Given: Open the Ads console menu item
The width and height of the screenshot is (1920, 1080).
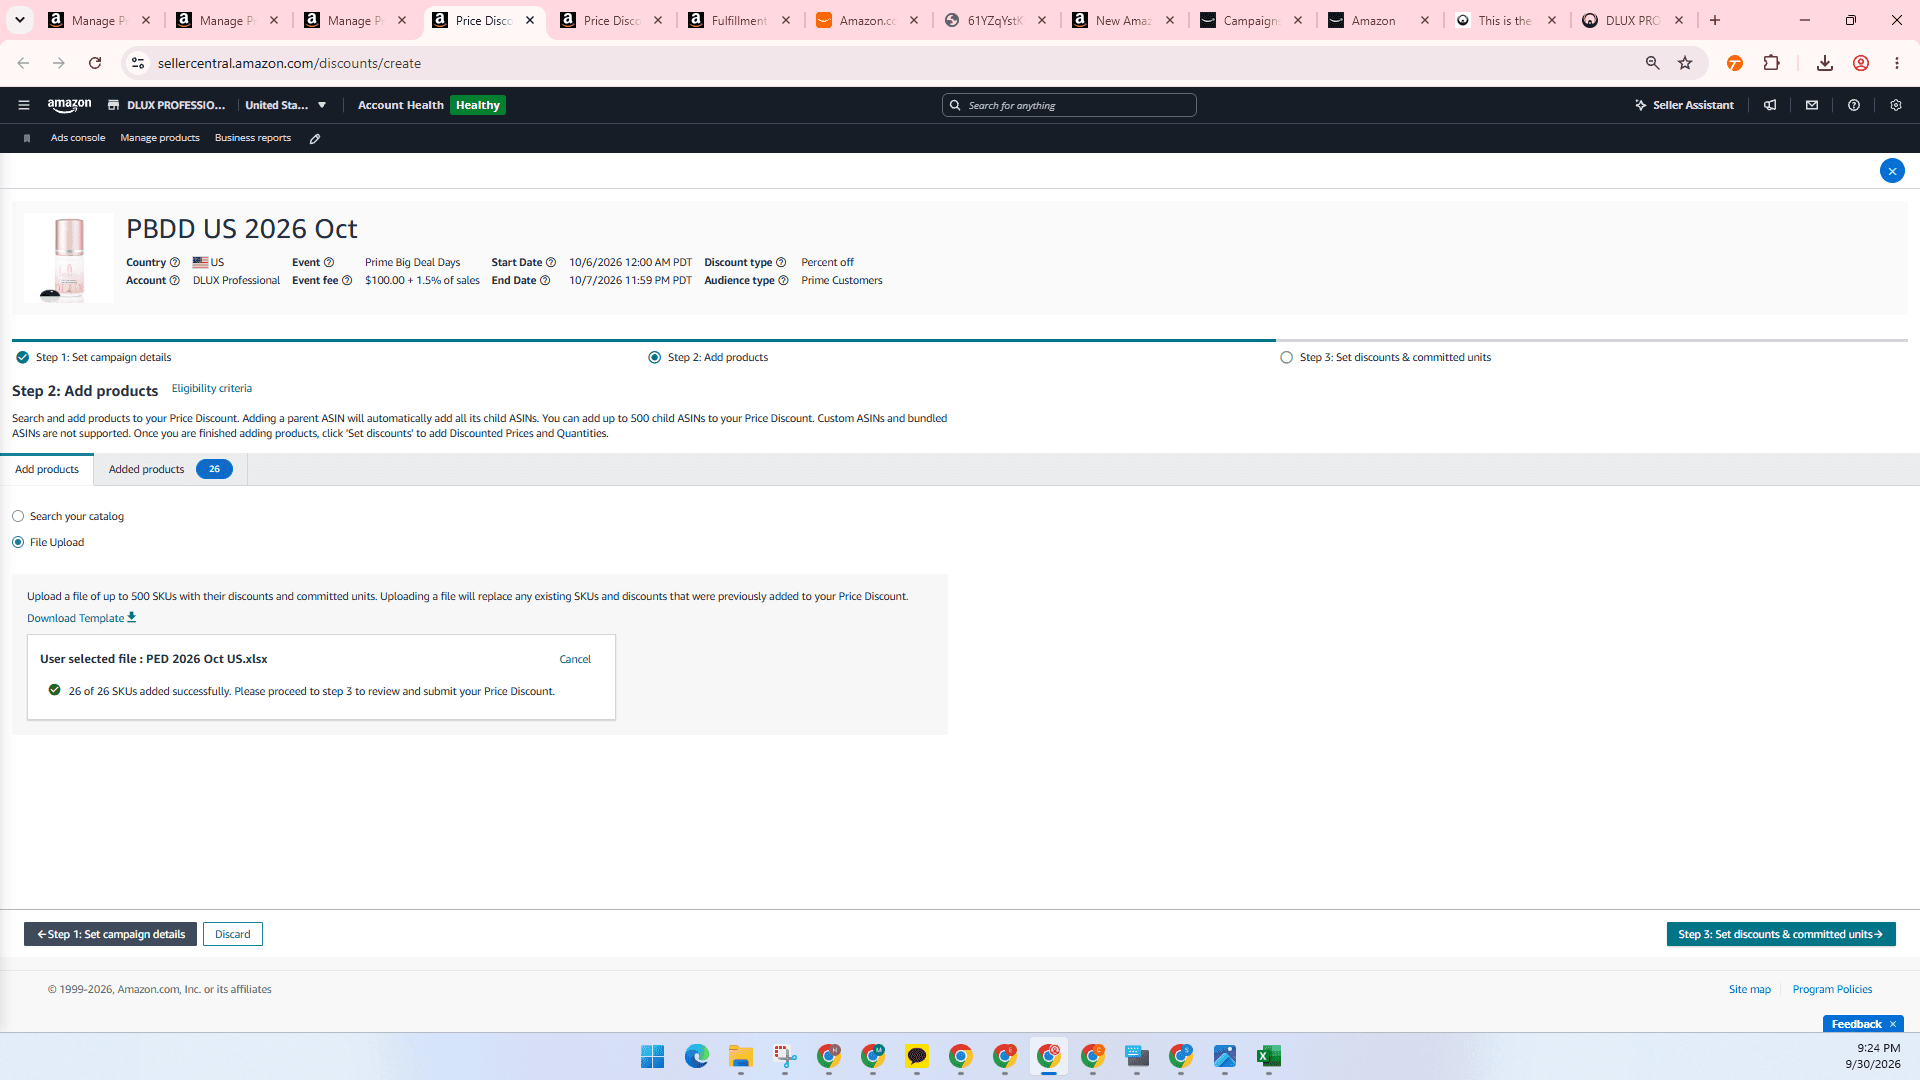Looking at the screenshot, I should (x=78, y=138).
